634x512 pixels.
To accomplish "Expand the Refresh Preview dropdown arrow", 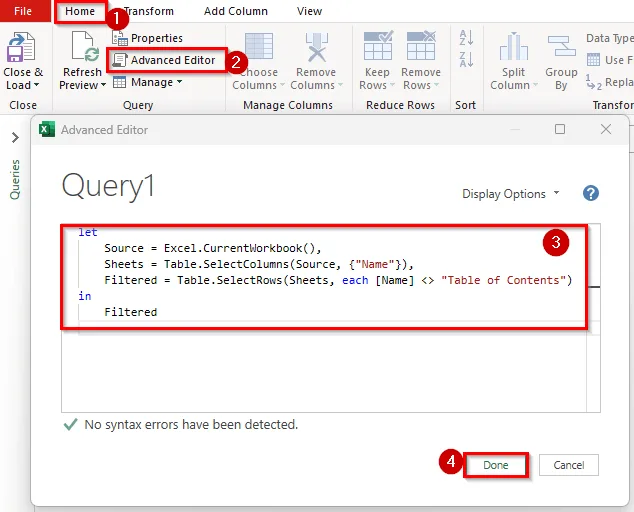I will click(x=103, y=85).
